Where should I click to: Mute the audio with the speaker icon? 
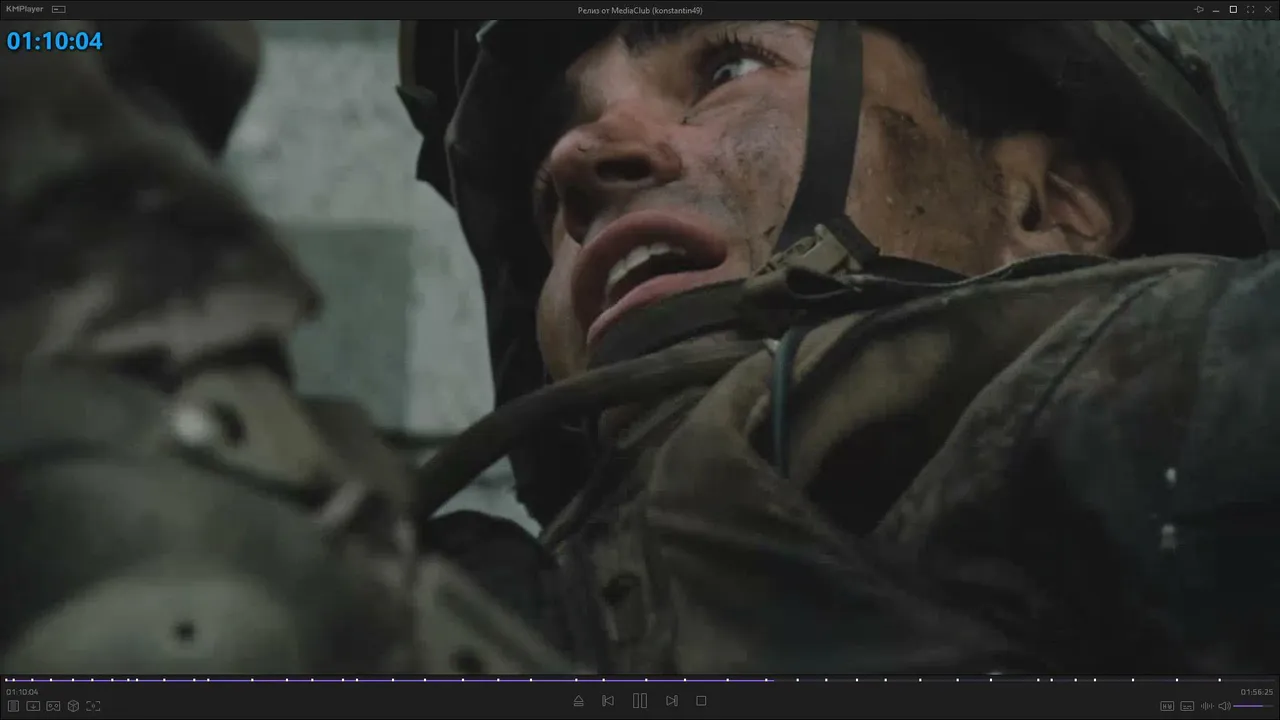[x=1224, y=706]
